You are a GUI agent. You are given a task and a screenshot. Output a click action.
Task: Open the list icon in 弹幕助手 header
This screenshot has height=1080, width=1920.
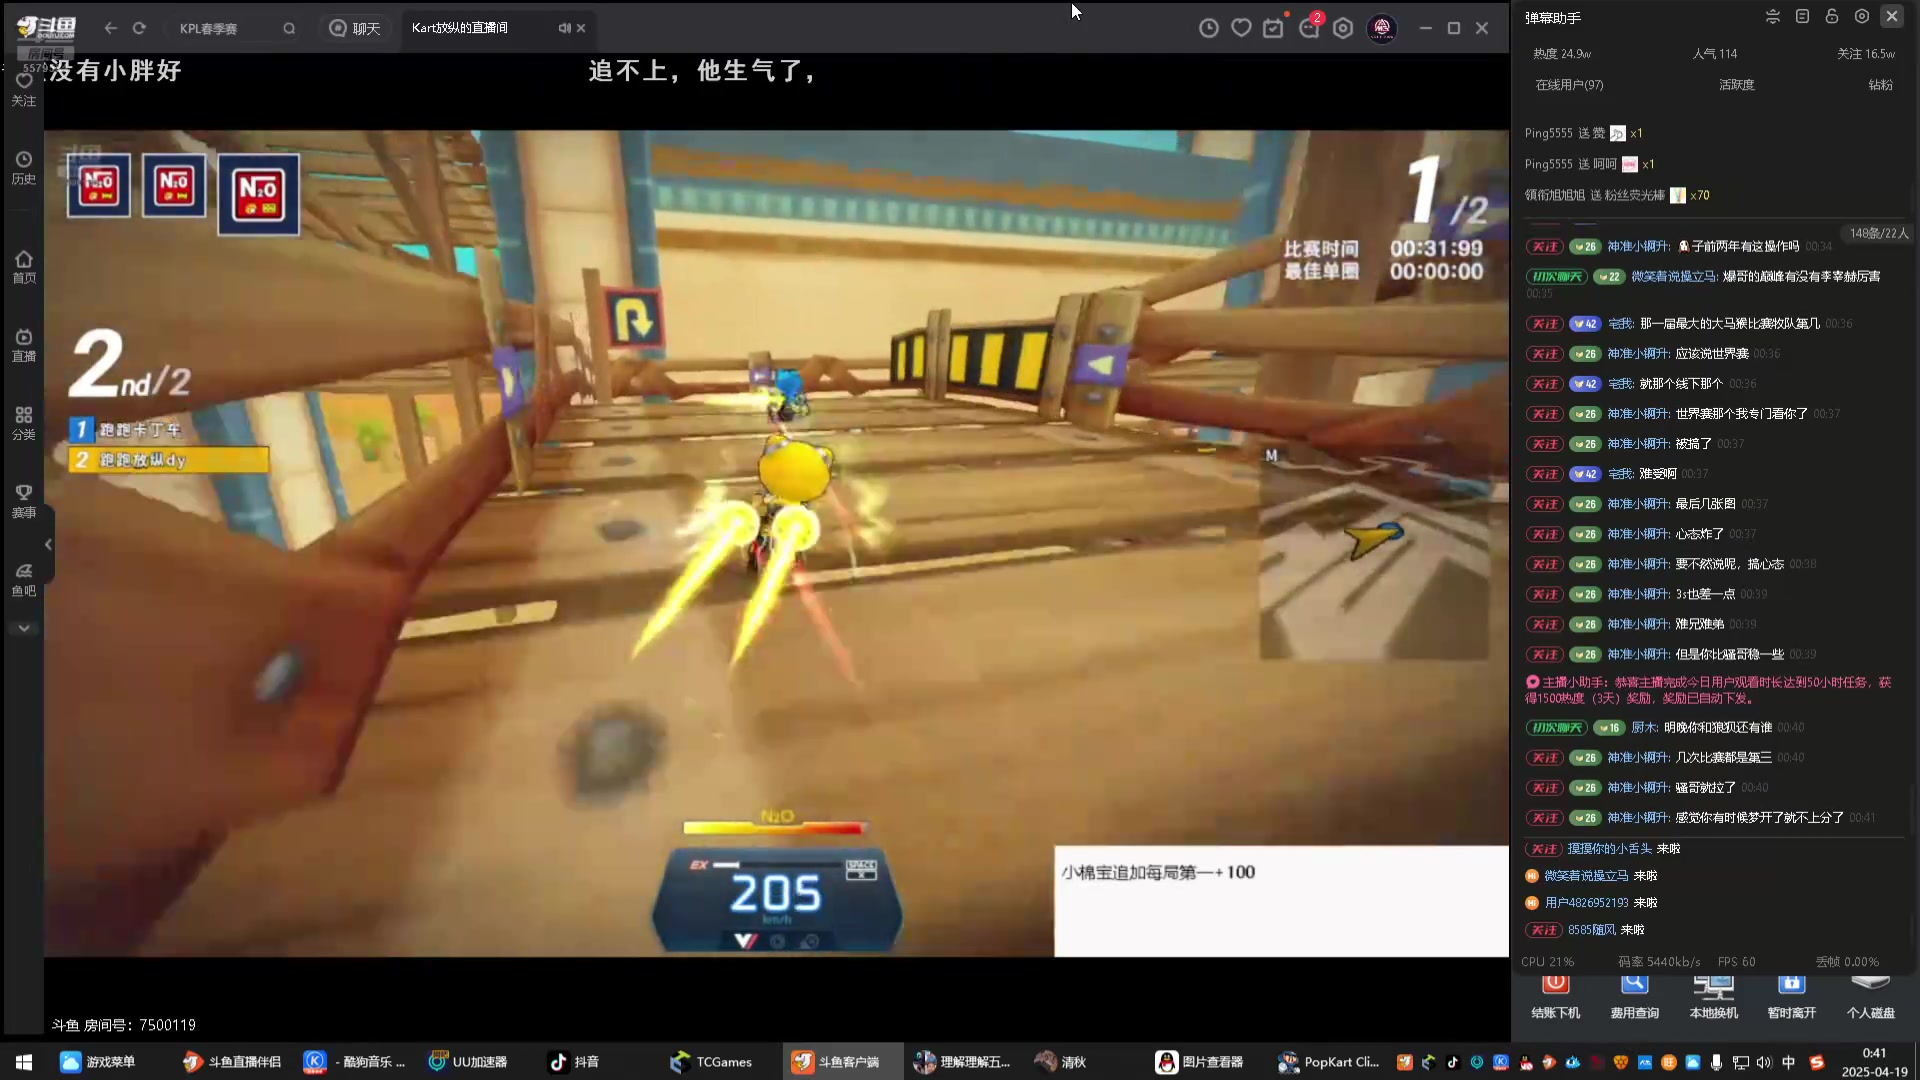click(x=1802, y=16)
